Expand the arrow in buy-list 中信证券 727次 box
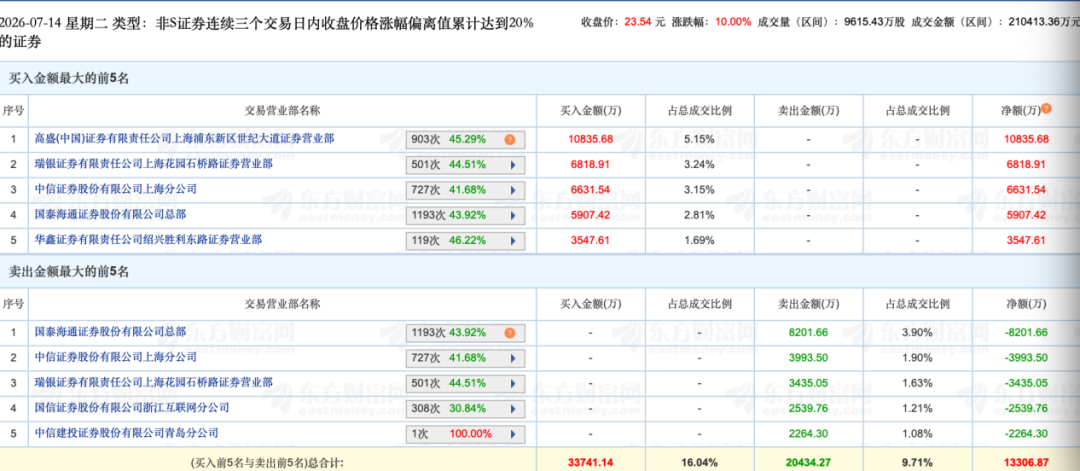Viewport: 1080px width, 471px height. (x=512, y=190)
